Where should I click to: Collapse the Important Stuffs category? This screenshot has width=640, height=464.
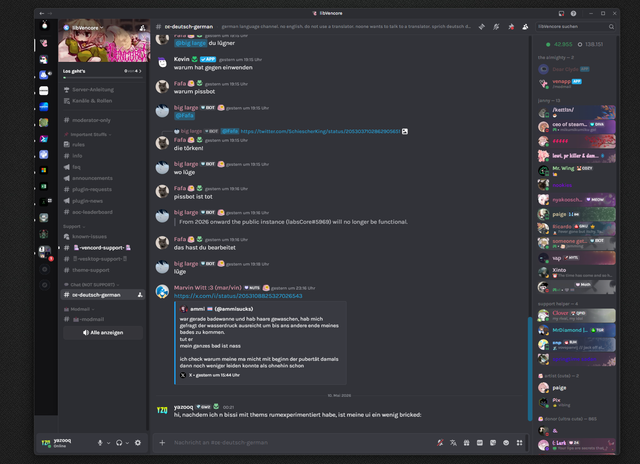[x=88, y=134]
